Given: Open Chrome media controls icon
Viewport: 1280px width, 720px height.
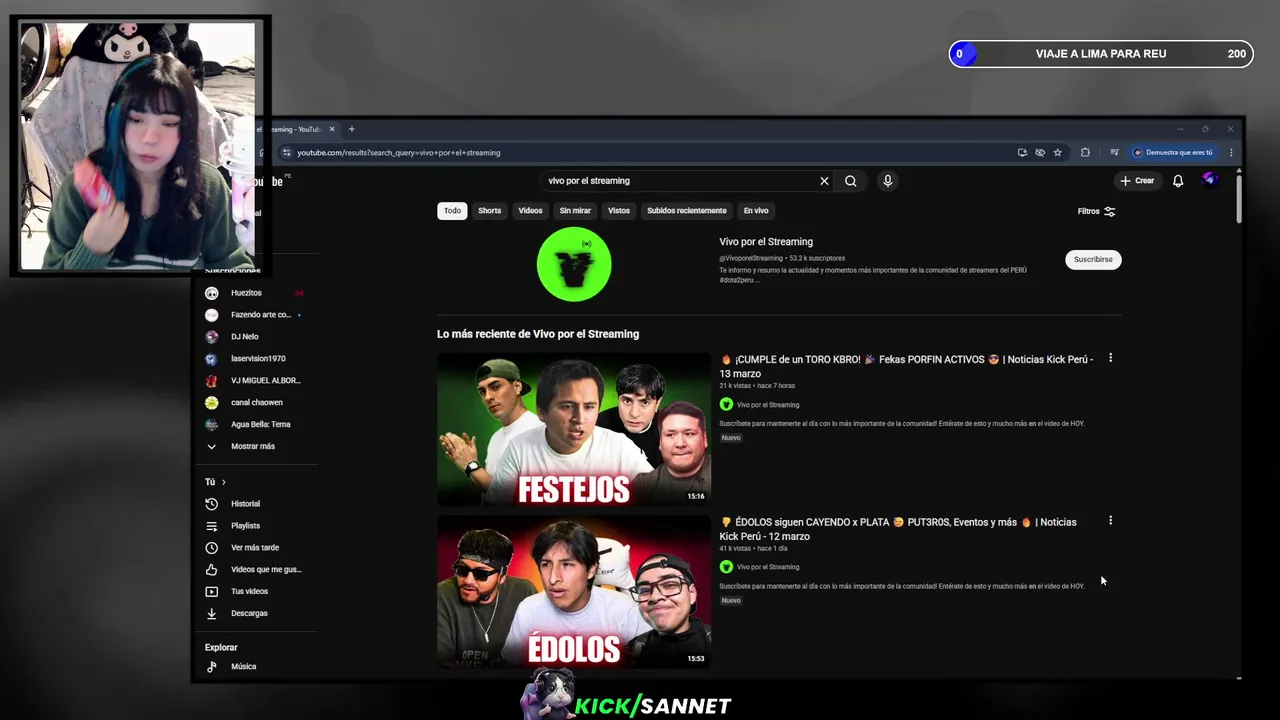Looking at the screenshot, I should [1114, 153].
